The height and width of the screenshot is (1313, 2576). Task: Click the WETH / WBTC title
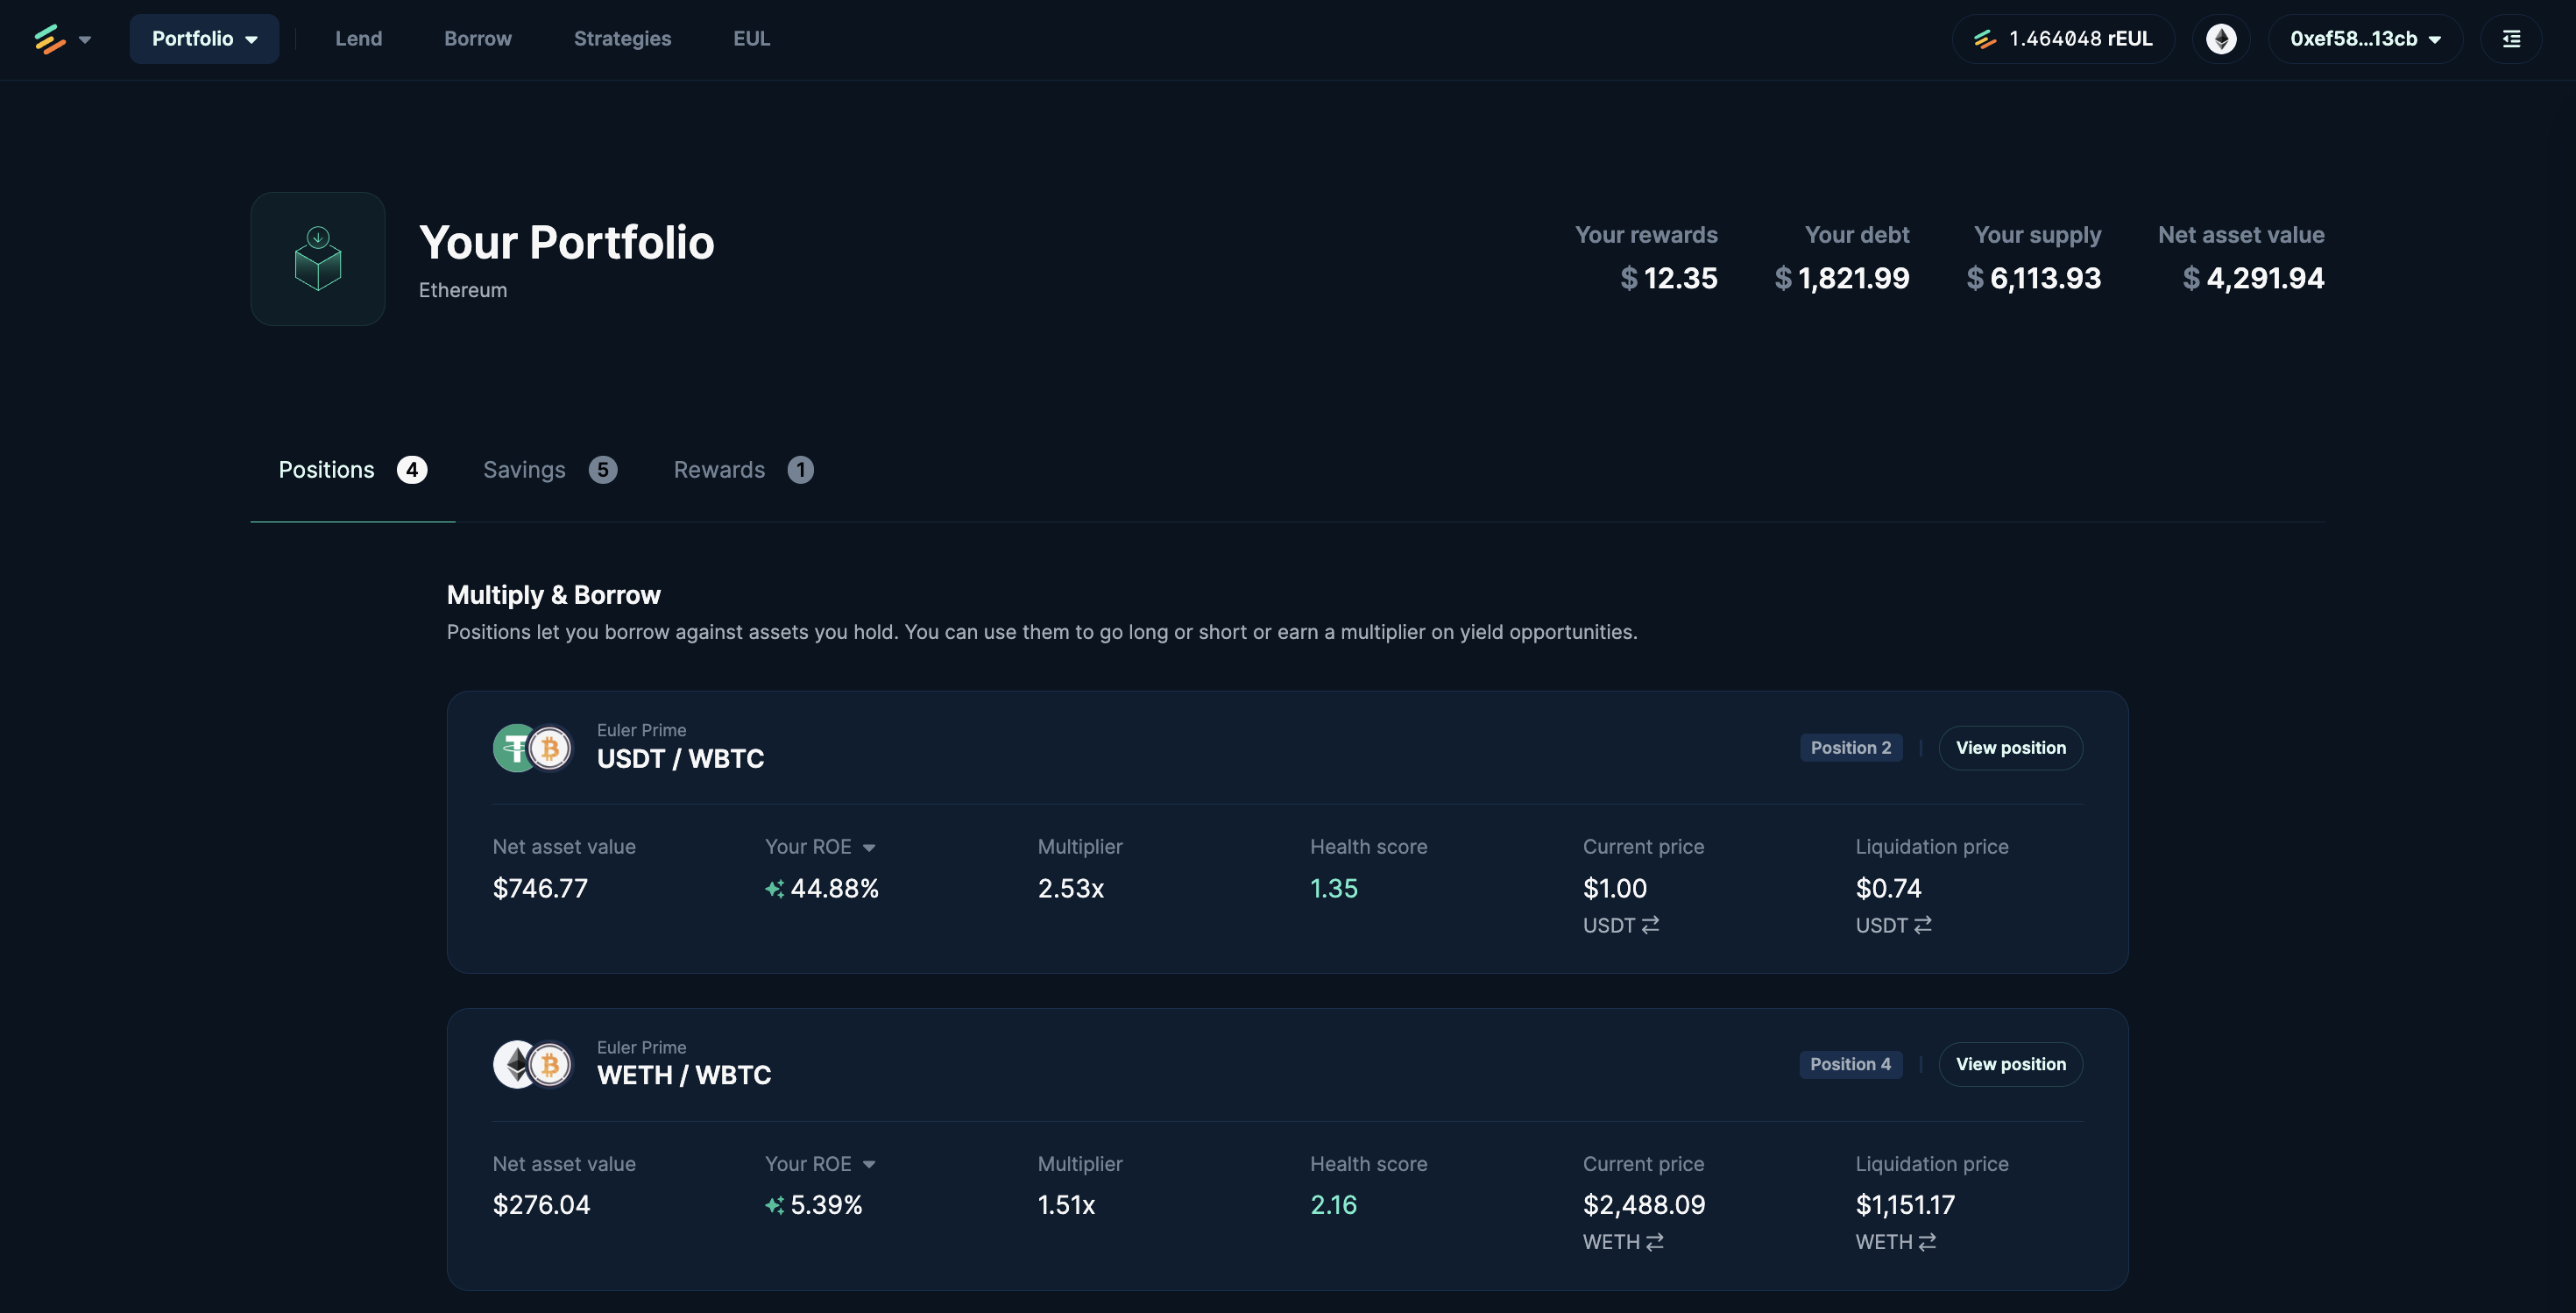(684, 1076)
